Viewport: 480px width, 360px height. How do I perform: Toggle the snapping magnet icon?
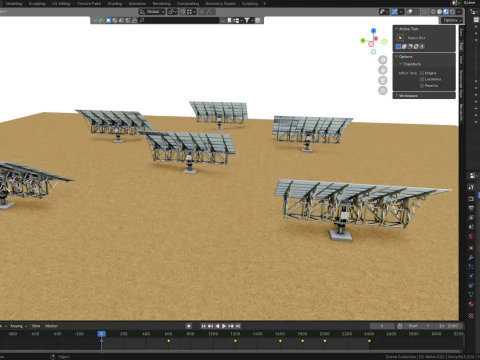click(x=183, y=12)
